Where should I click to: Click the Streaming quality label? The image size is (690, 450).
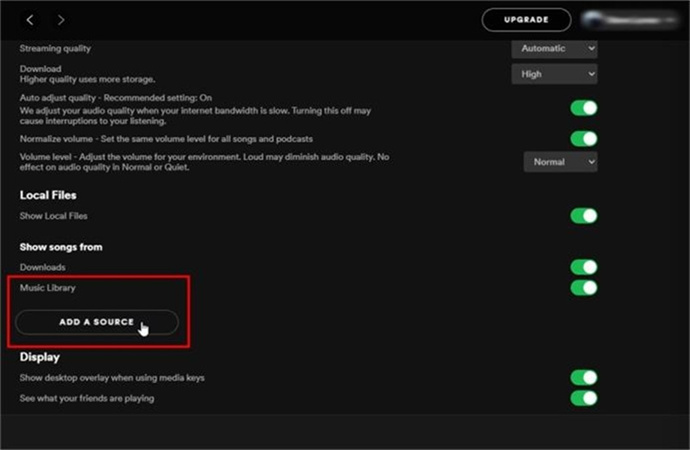click(x=55, y=48)
